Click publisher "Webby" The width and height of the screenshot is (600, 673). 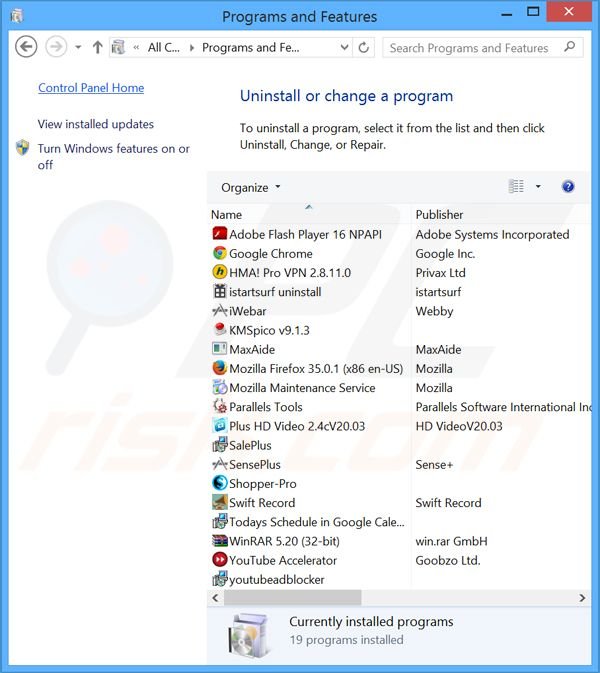pyautogui.click(x=434, y=311)
